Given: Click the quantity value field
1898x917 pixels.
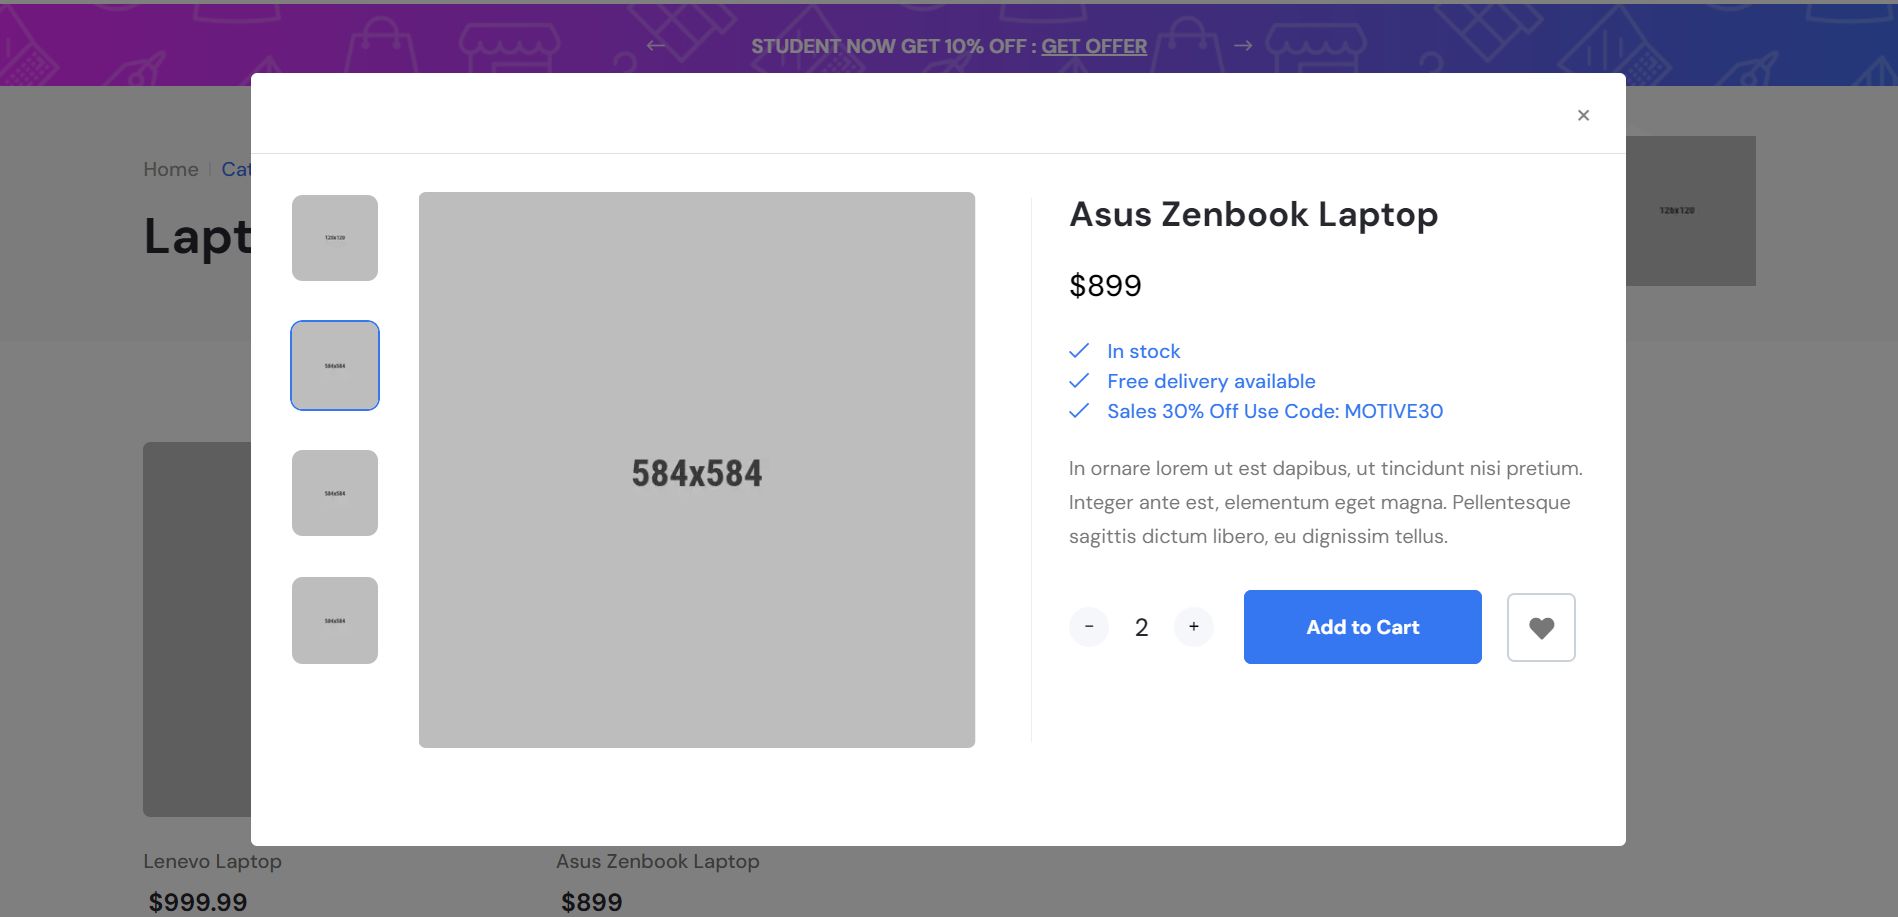Looking at the screenshot, I should pyautogui.click(x=1141, y=627).
